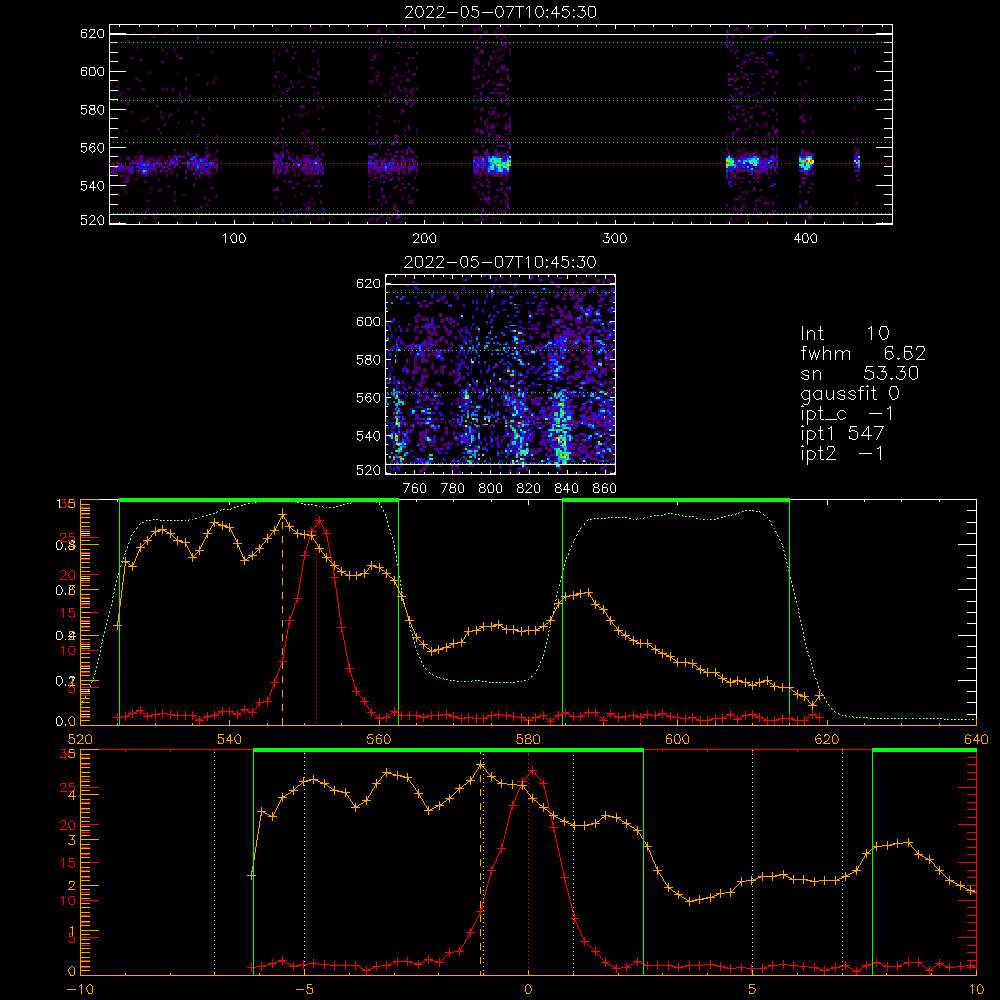Click the 'ipt1 547' readout line
The width and height of the screenshot is (1000, 1000).
[842, 434]
